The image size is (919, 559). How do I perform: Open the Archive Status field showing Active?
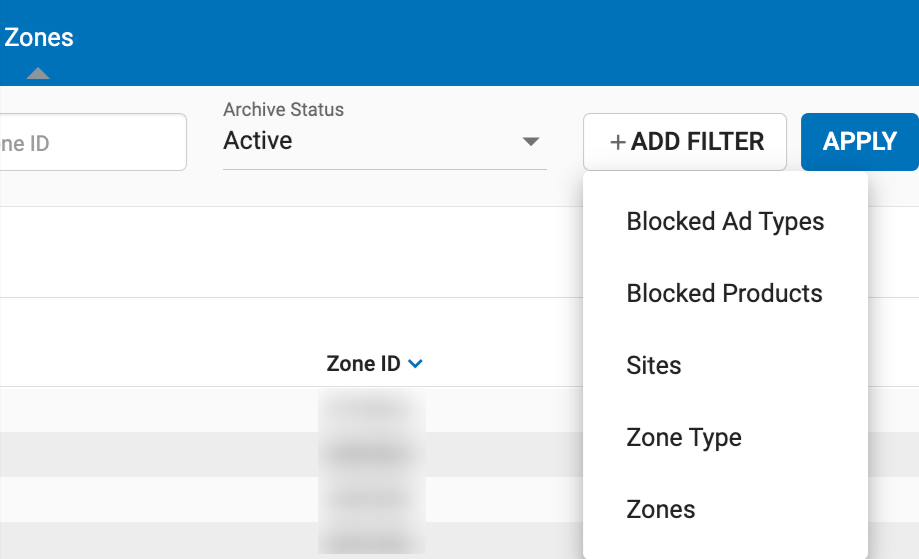370,142
